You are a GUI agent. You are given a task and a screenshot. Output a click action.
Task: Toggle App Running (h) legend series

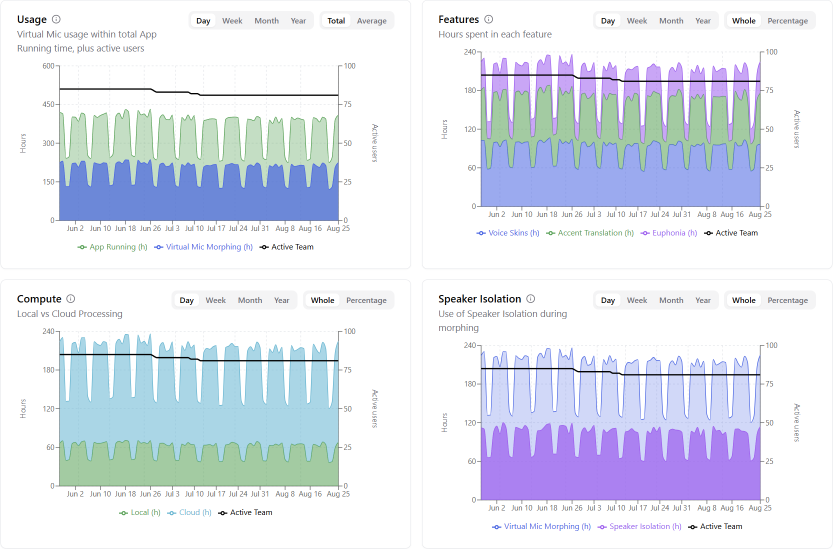[113, 247]
